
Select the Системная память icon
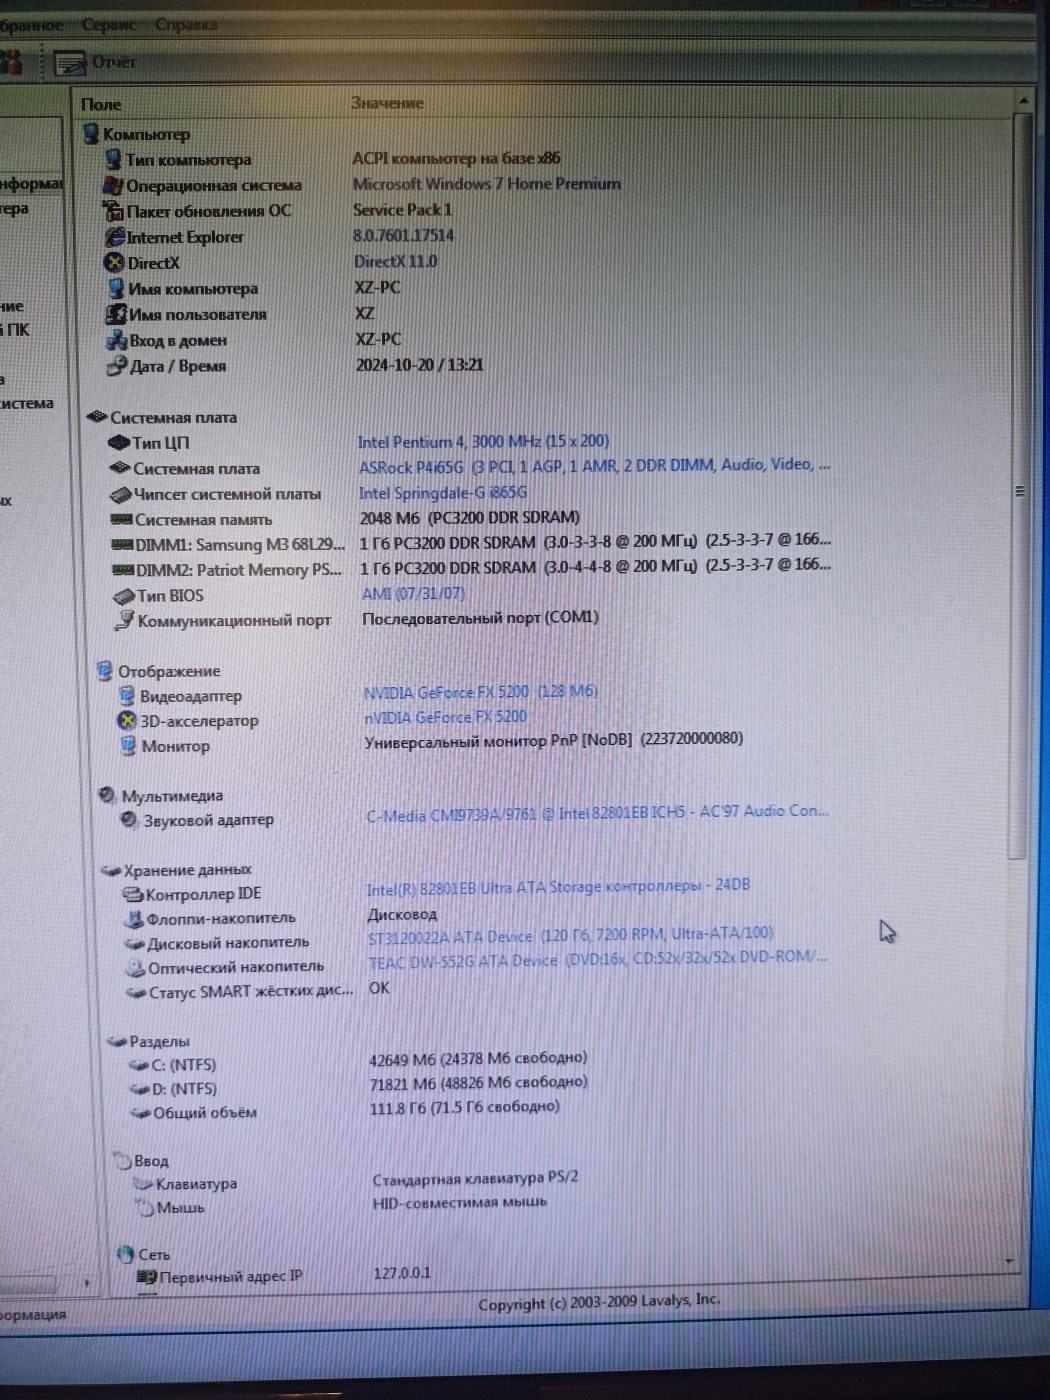tap(122, 519)
